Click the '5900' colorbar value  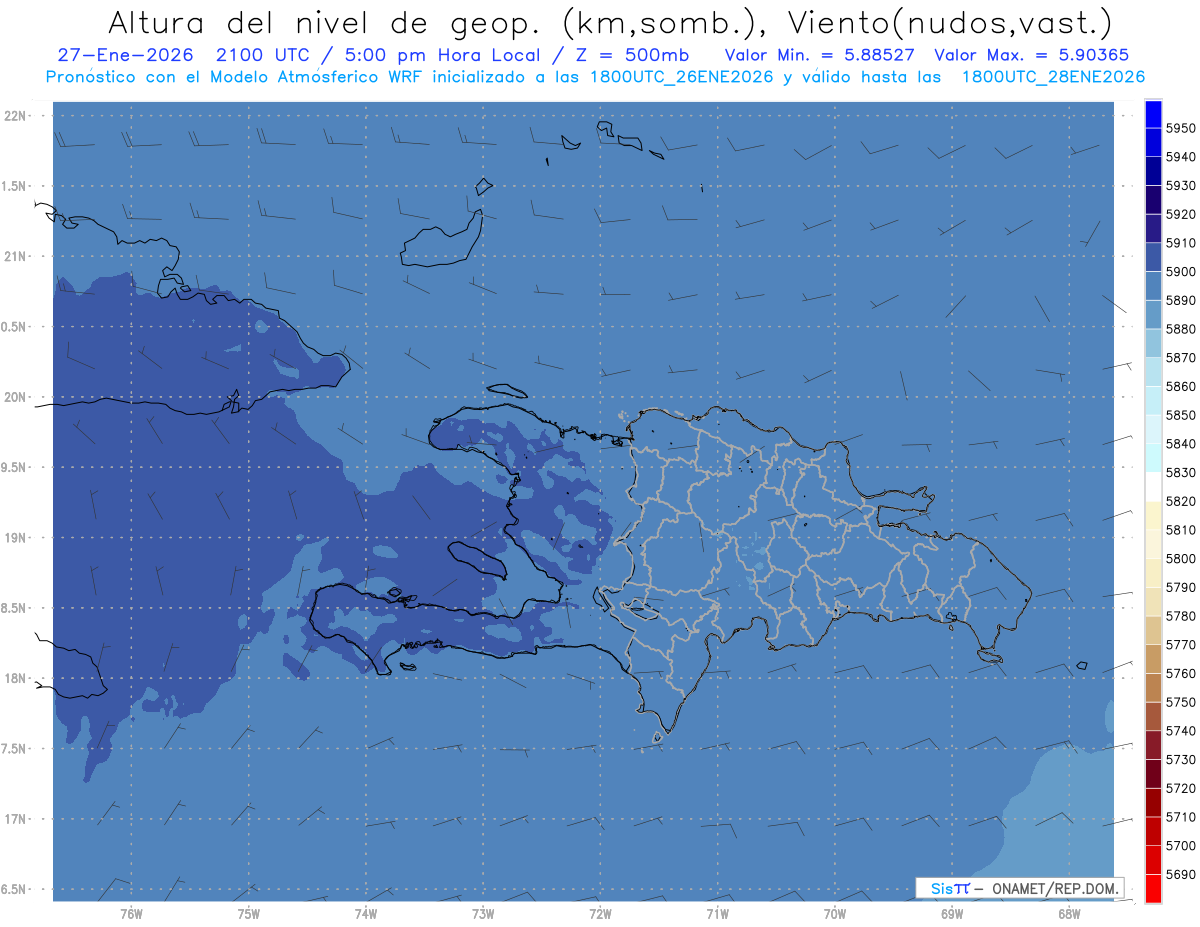coord(1181,272)
